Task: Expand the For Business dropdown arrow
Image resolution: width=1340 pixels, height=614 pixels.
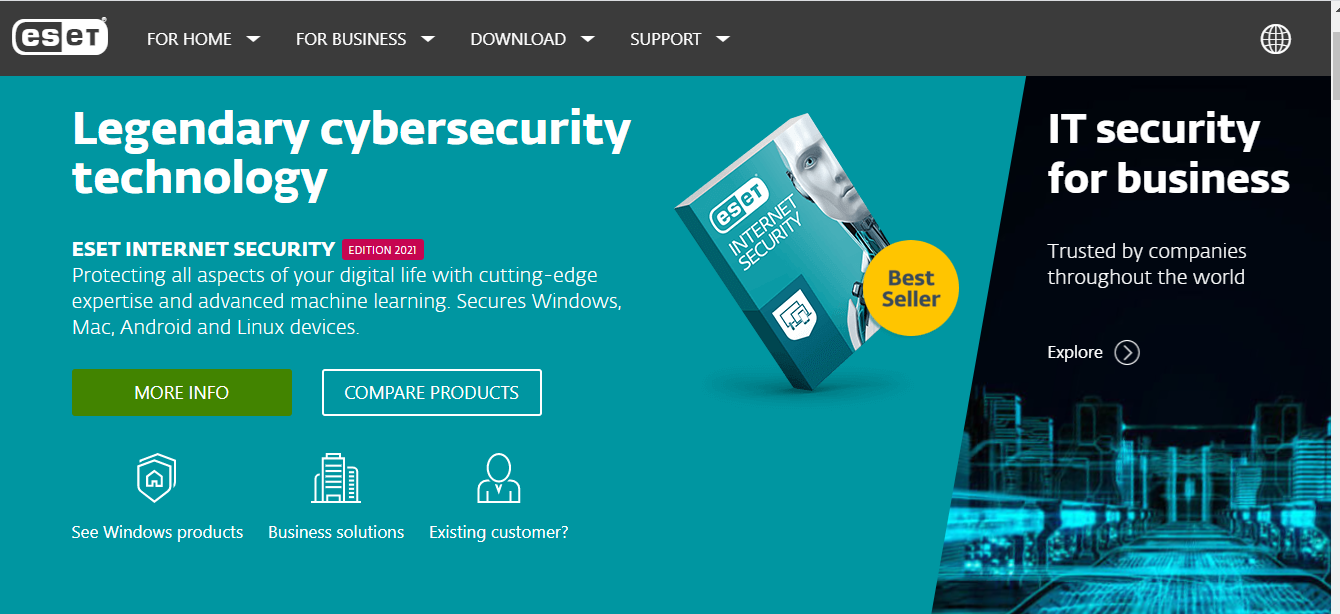Action: click(x=428, y=39)
